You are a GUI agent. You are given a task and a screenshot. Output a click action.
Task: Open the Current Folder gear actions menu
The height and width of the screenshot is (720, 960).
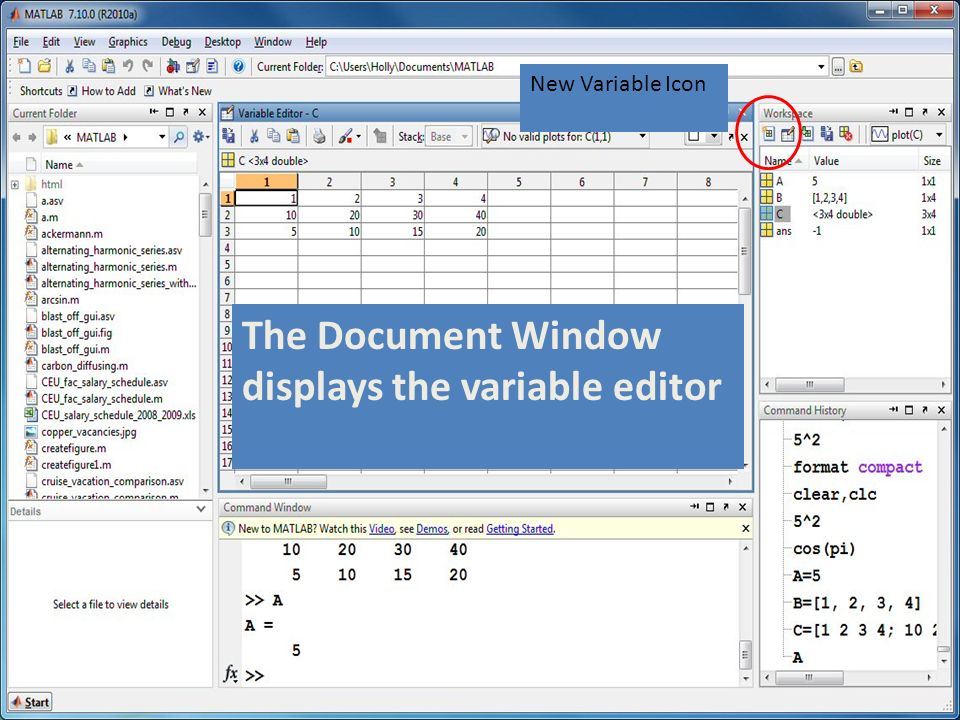[200, 137]
